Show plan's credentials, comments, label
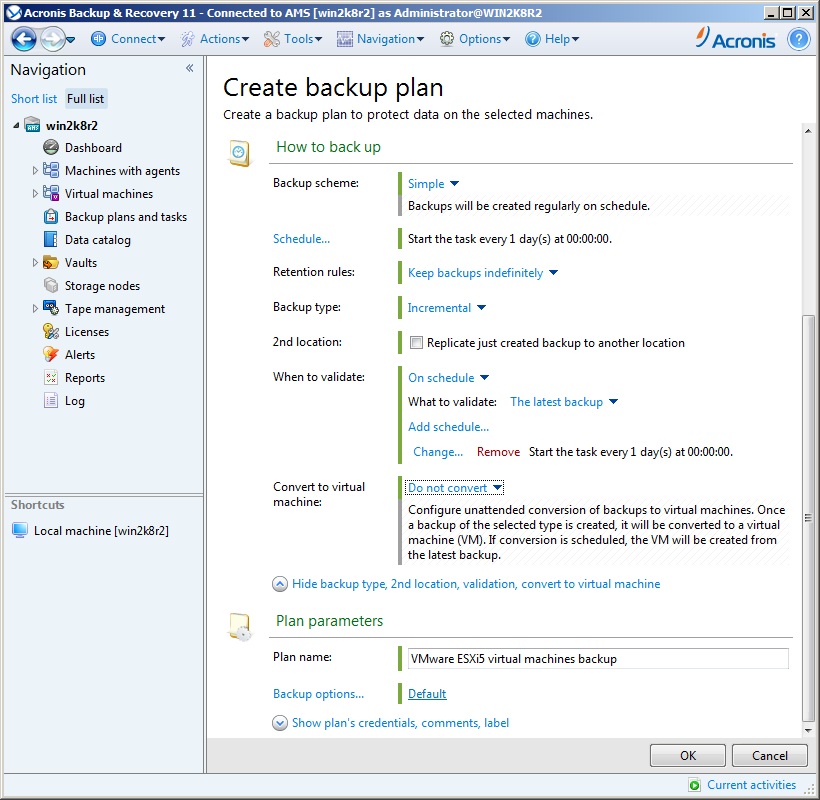820x800 pixels. (x=390, y=723)
